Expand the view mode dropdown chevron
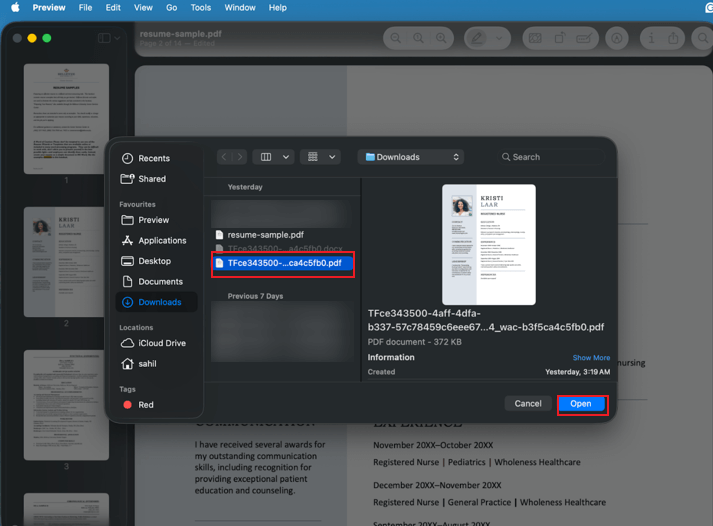Screen dimensions: 713x526 pyautogui.click(x=286, y=157)
